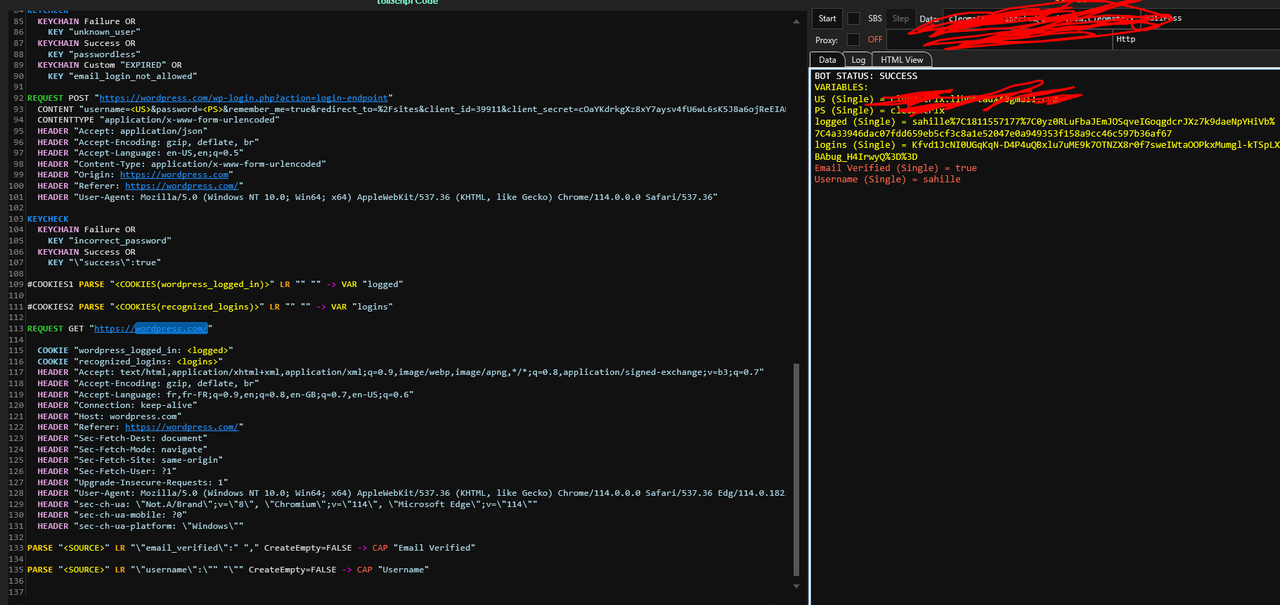Viewport: 1280px width, 605px height.
Task: Click the wp-login.php login-endpoint URL
Action: pos(245,98)
